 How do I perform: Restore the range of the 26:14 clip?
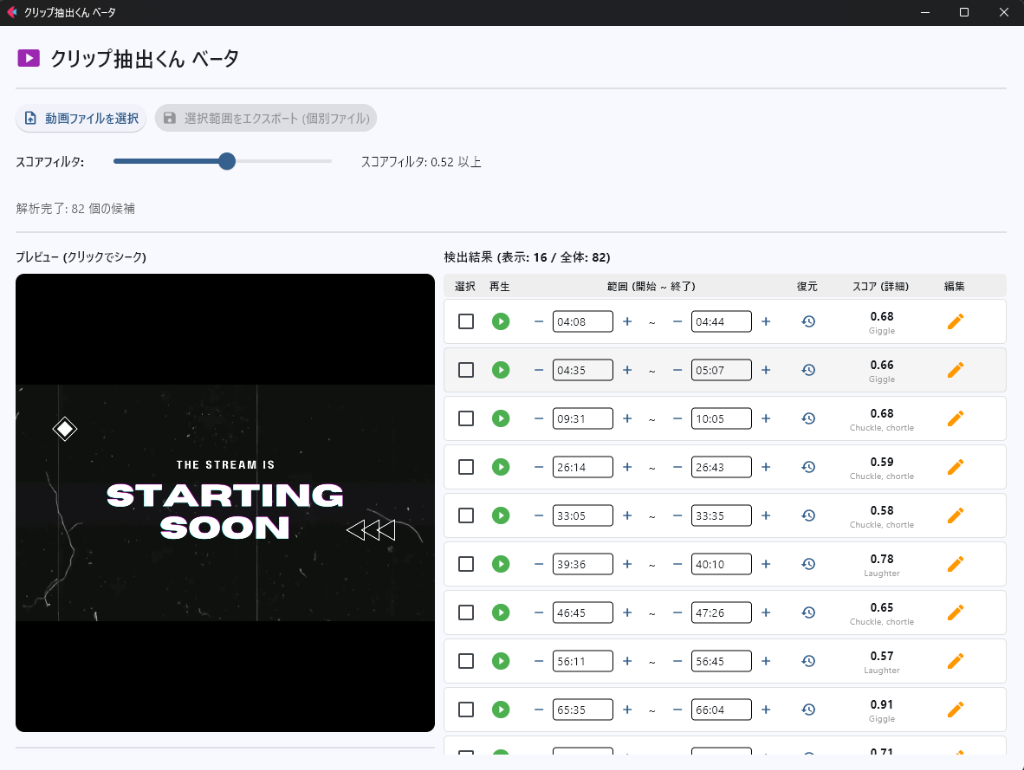tap(808, 467)
